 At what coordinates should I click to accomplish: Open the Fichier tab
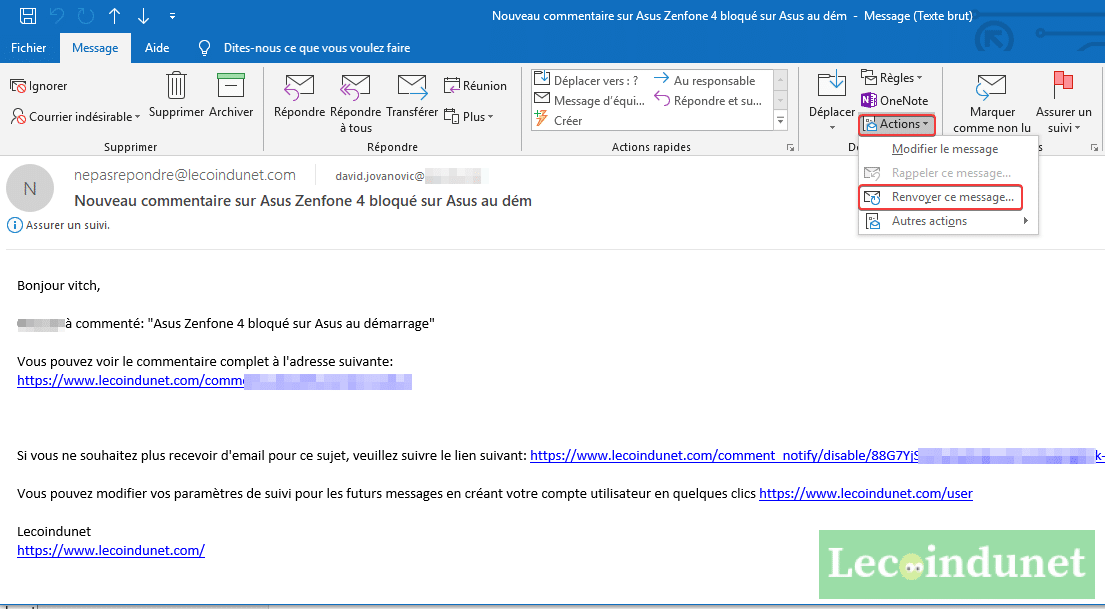coord(28,48)
